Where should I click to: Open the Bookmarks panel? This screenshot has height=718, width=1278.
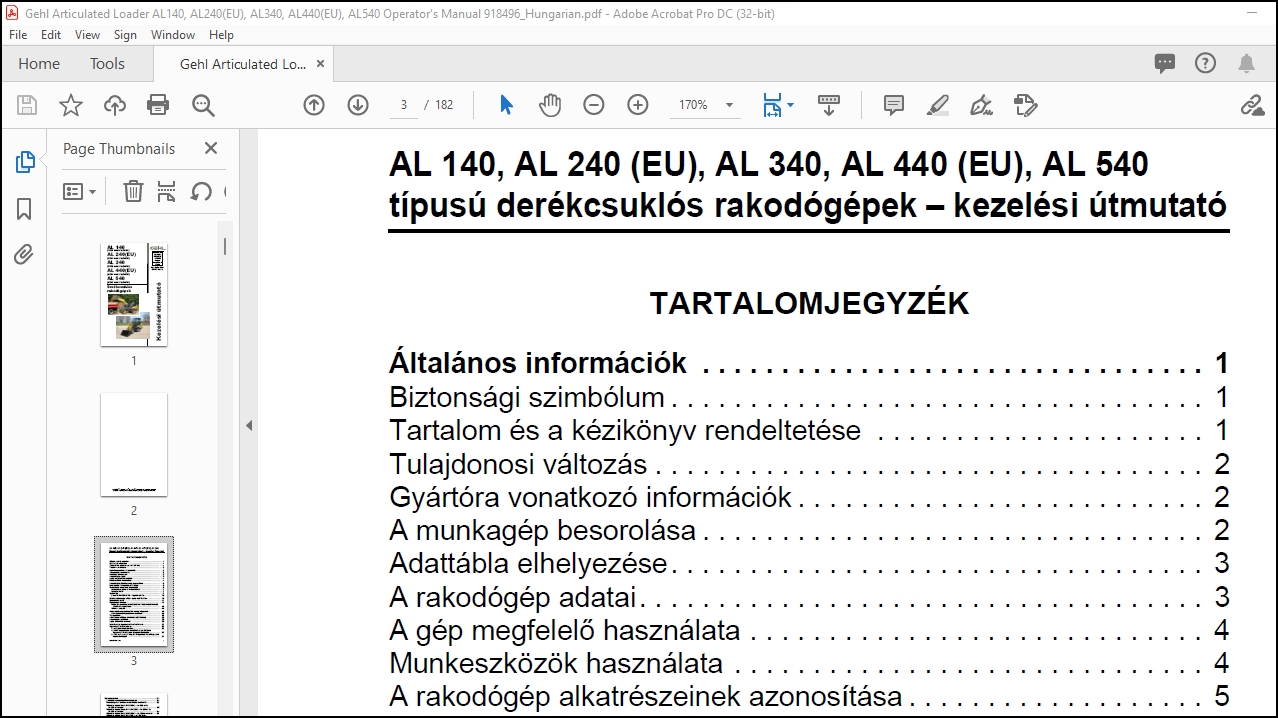25,209
